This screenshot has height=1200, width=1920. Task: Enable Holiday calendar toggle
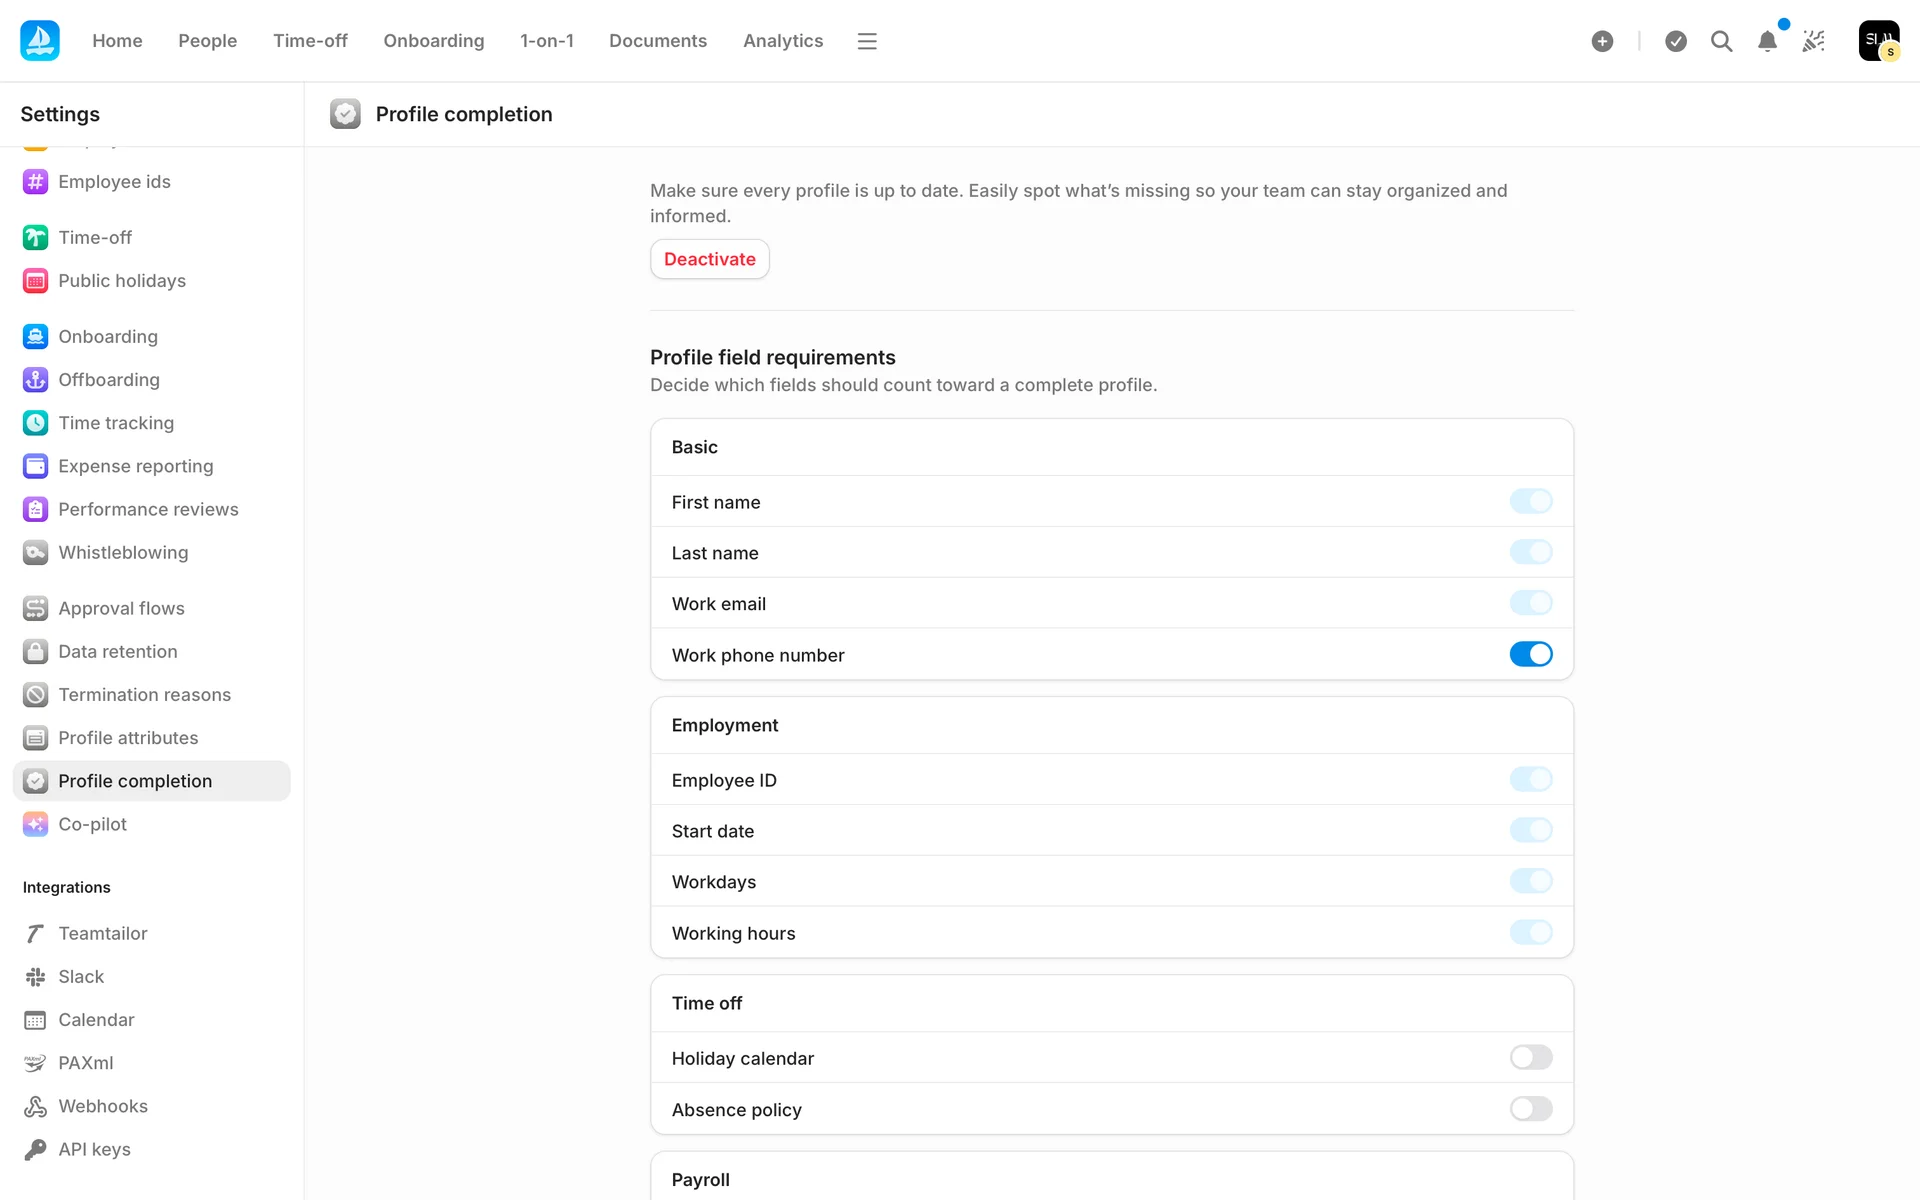click(x=1530, y=1058)
